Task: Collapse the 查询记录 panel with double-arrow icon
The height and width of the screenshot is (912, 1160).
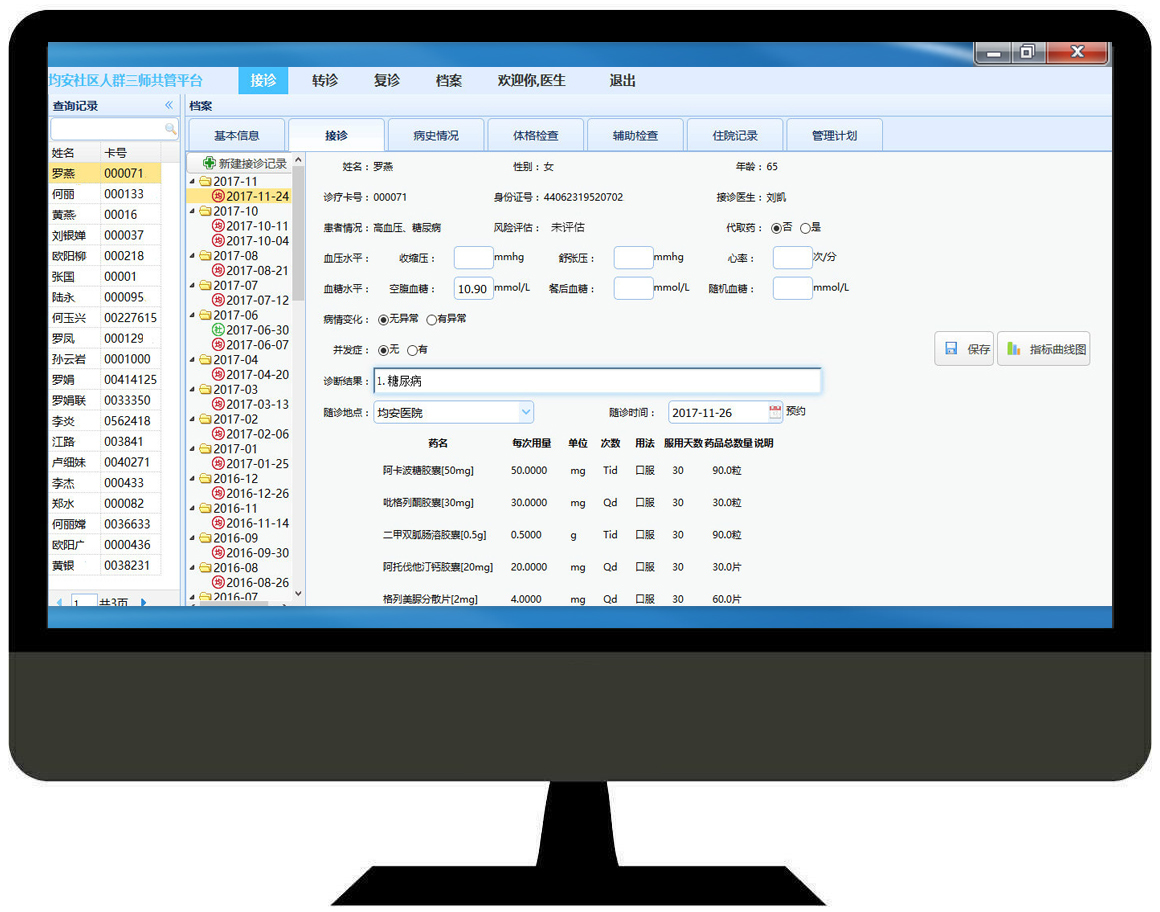Action: point(169,105)
